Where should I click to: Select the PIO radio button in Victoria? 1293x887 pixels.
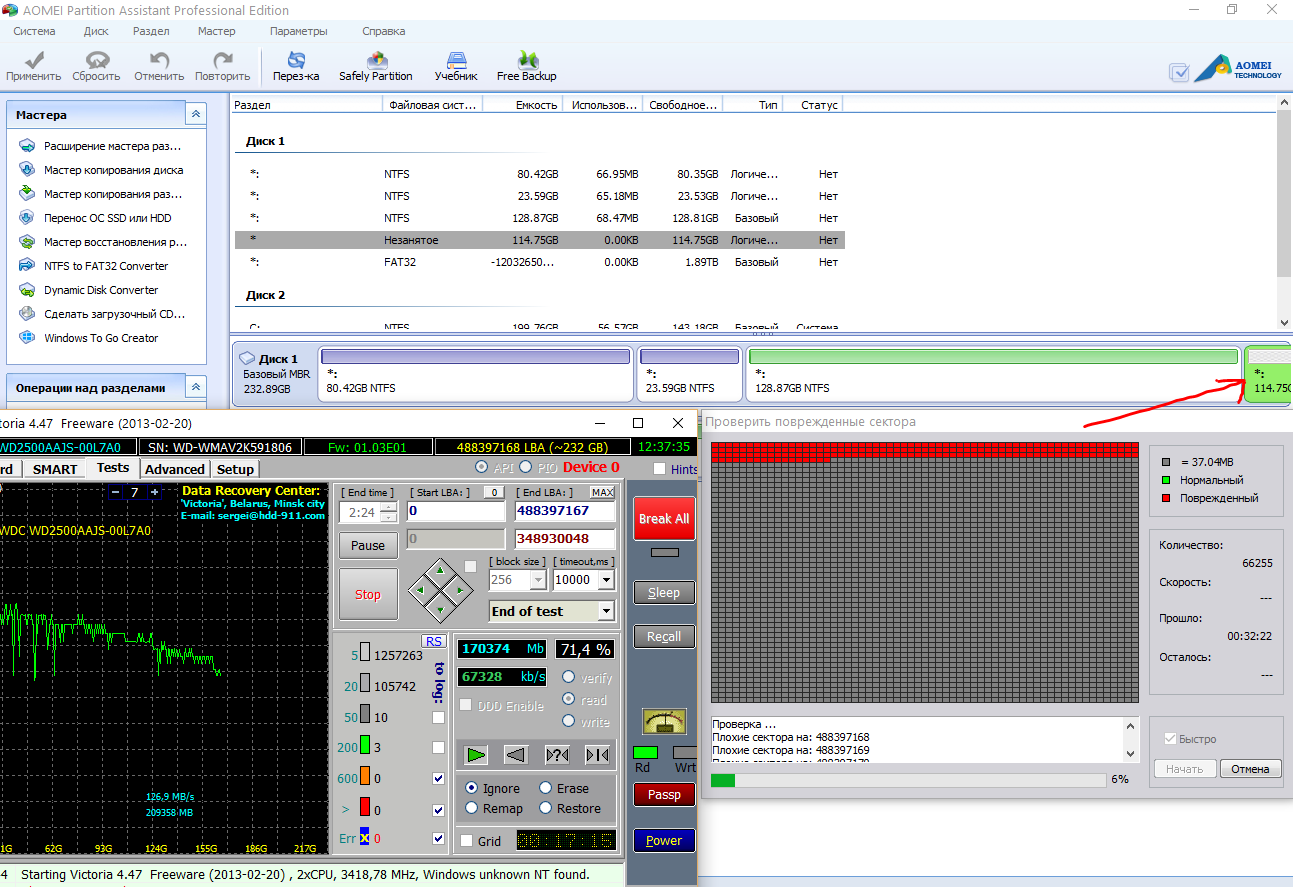point(525,467)
